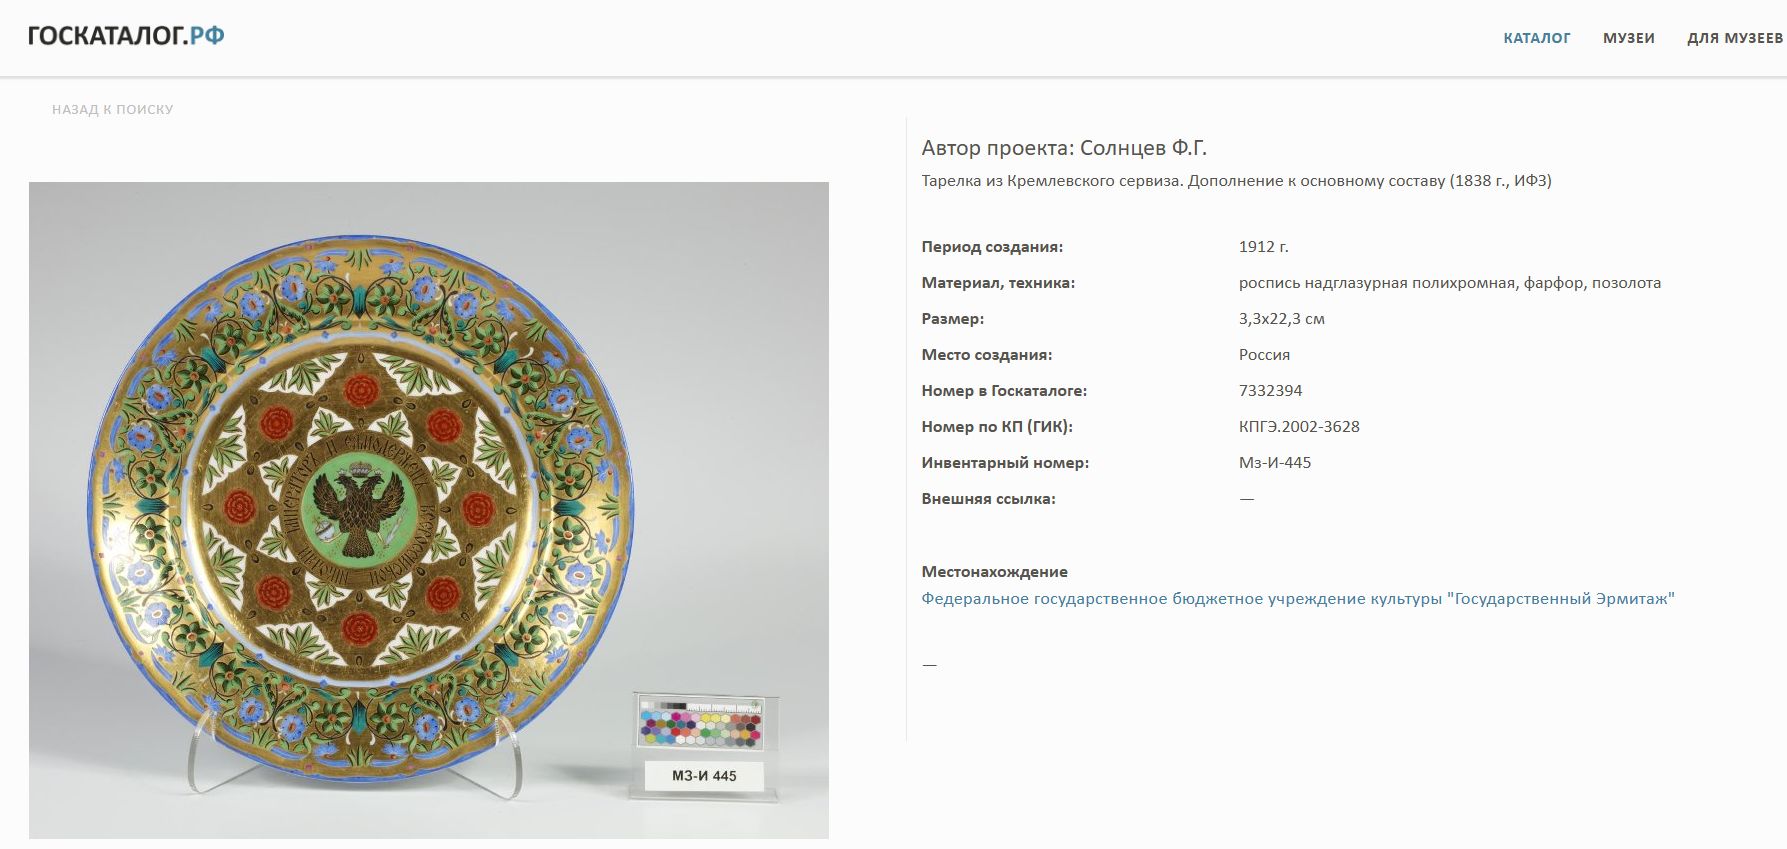Click the plate description subtitle text
This screenshot has width=1787, height=849.
pos(1236,181)
